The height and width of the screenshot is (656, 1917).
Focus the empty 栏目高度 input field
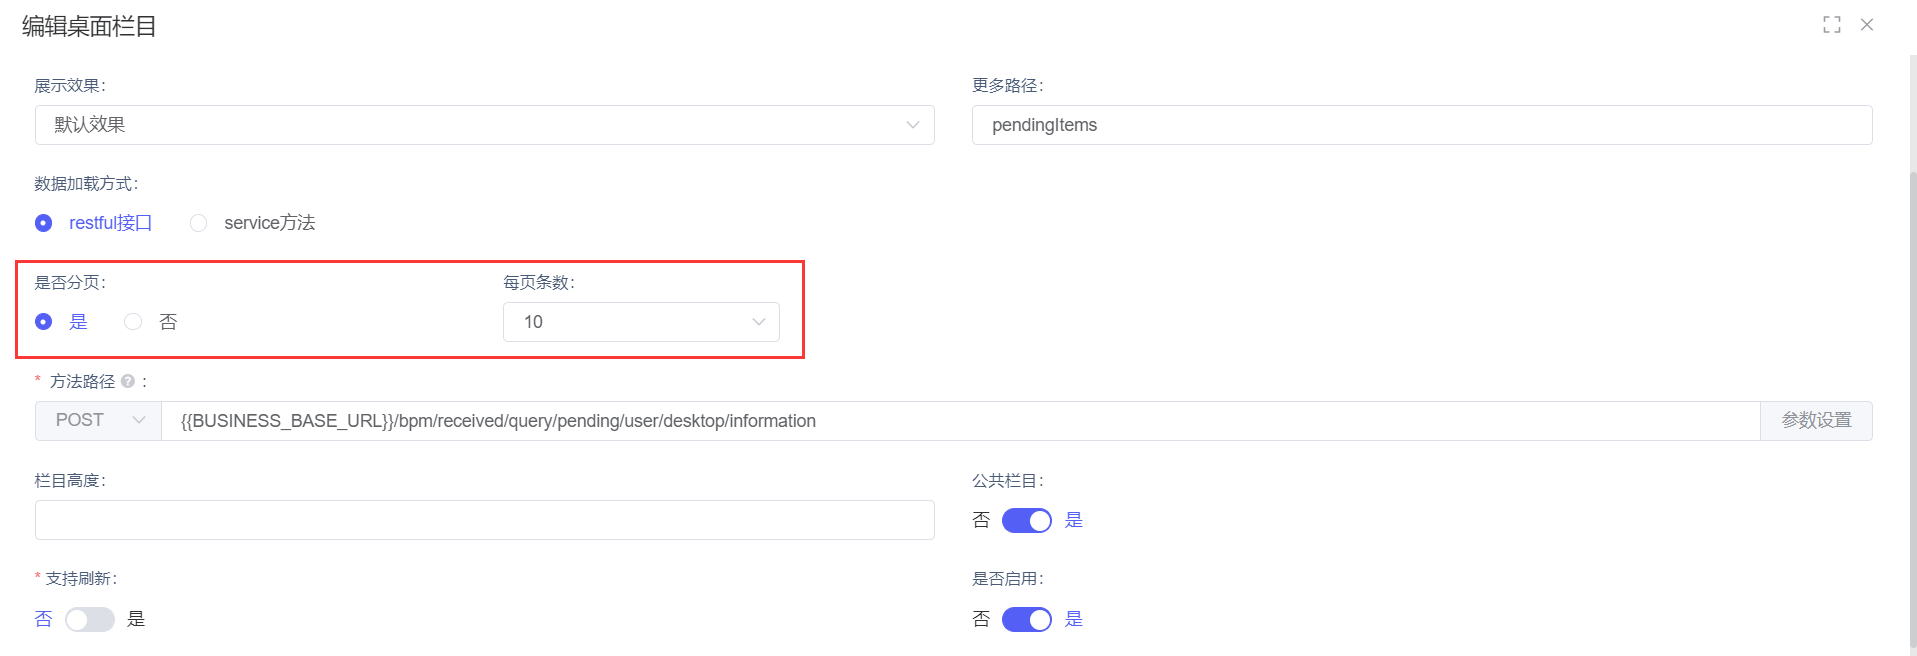484,520
